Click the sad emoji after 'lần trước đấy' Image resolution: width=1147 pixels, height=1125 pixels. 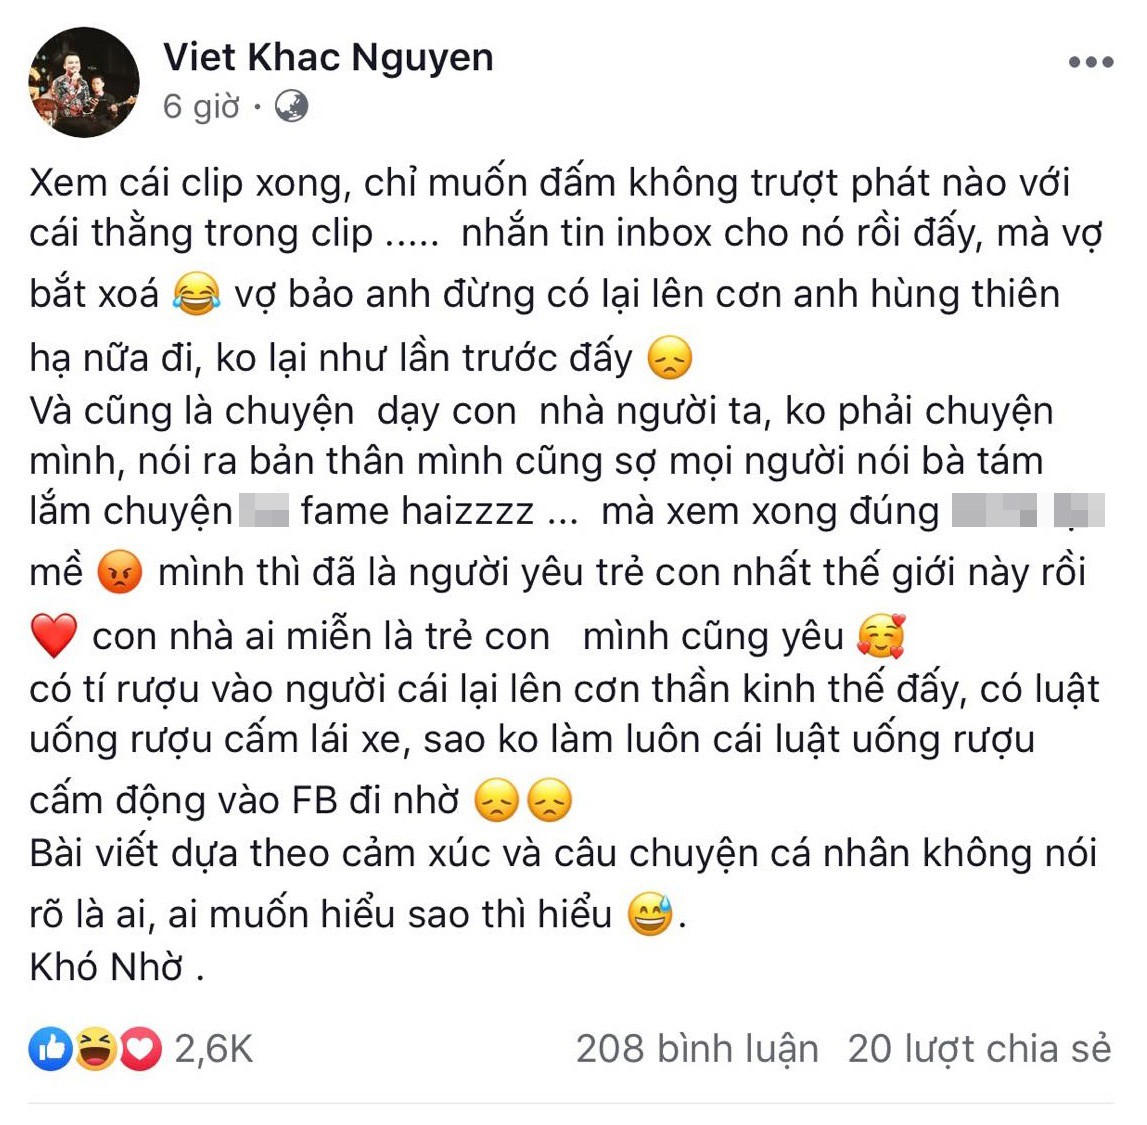click(x=667, y=355)
